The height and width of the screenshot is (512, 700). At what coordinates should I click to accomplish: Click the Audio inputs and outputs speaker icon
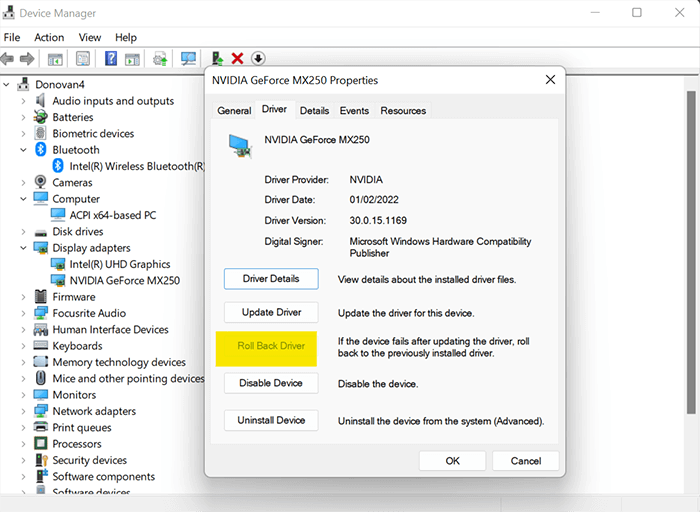pos(41,100)
